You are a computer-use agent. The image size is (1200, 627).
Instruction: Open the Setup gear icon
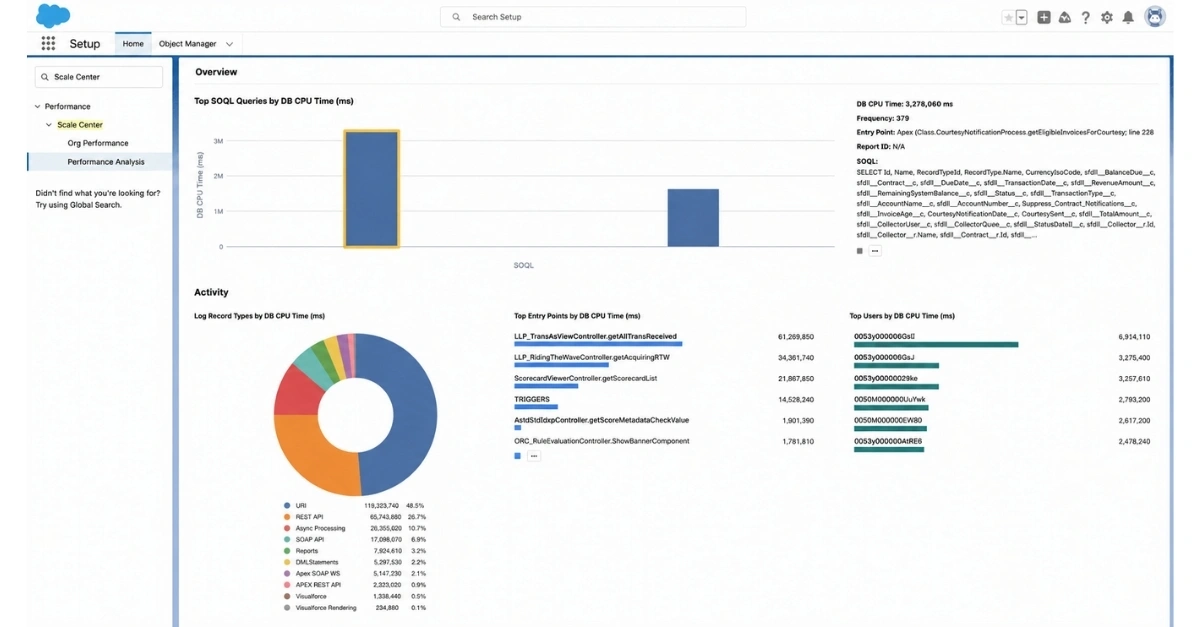click(1107, 17)
